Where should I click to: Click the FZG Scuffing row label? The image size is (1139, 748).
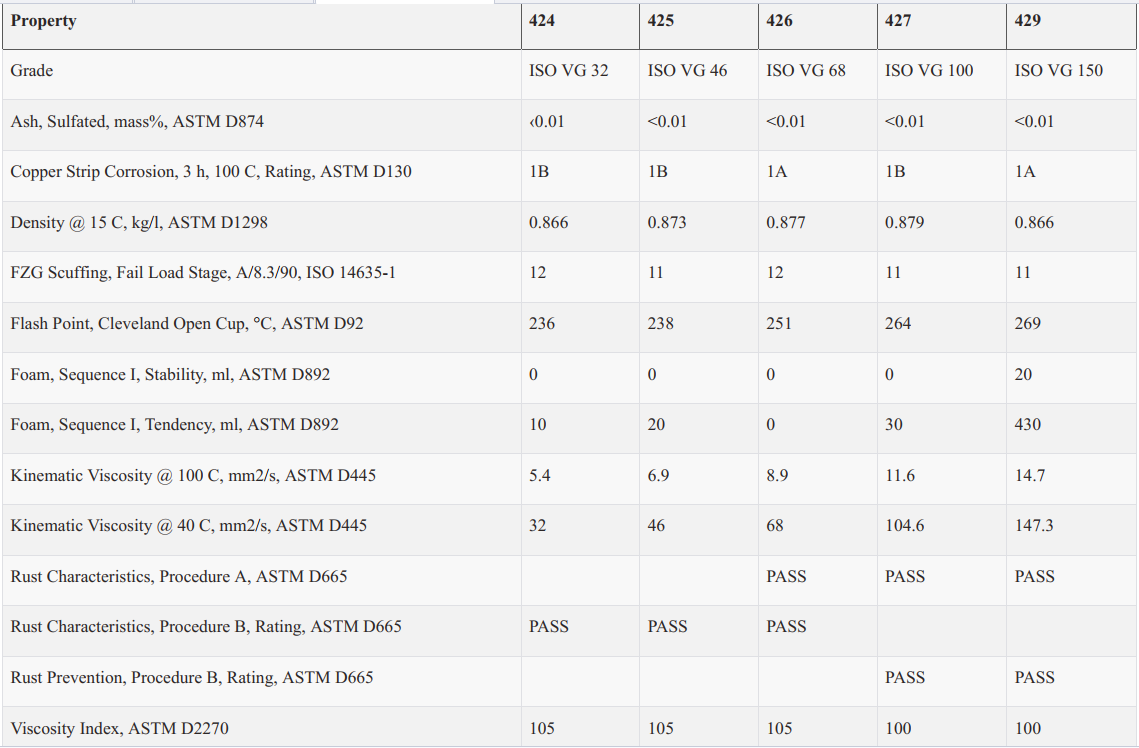(x=203, y=273)
